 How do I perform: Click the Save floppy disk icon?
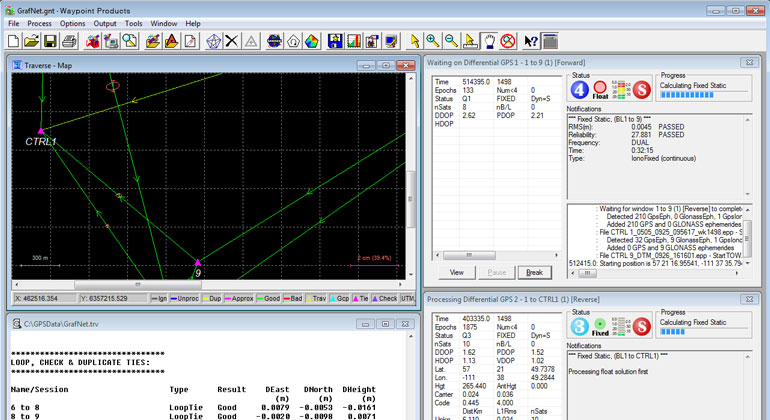[50, 41]
